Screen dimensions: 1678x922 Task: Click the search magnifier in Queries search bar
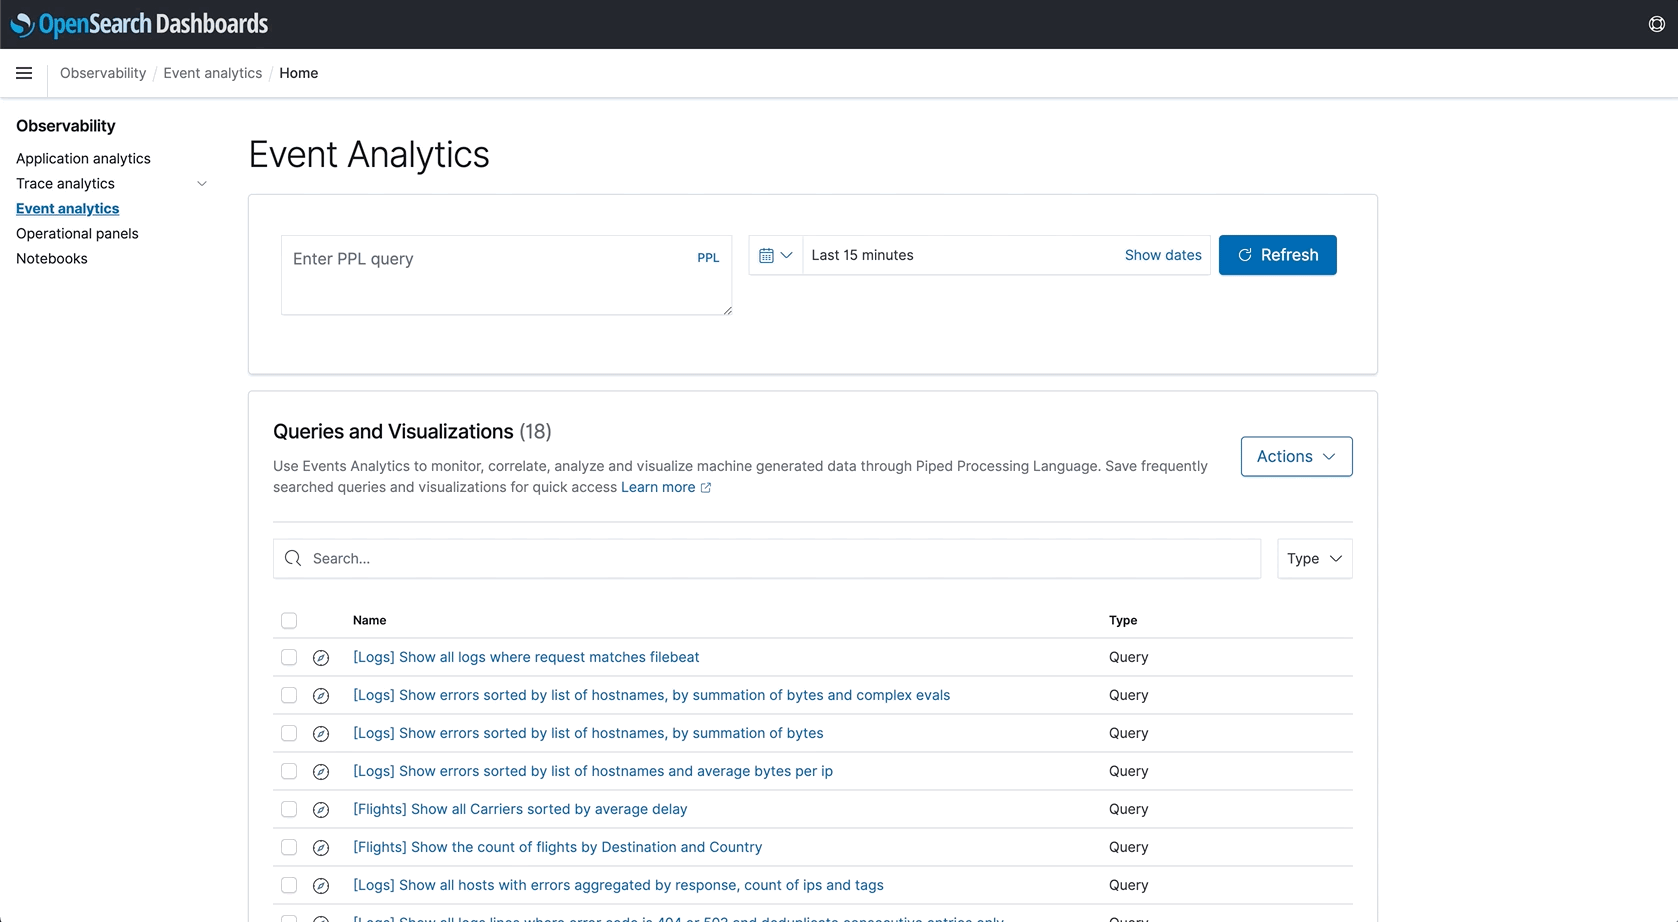(x=293, y=558)
